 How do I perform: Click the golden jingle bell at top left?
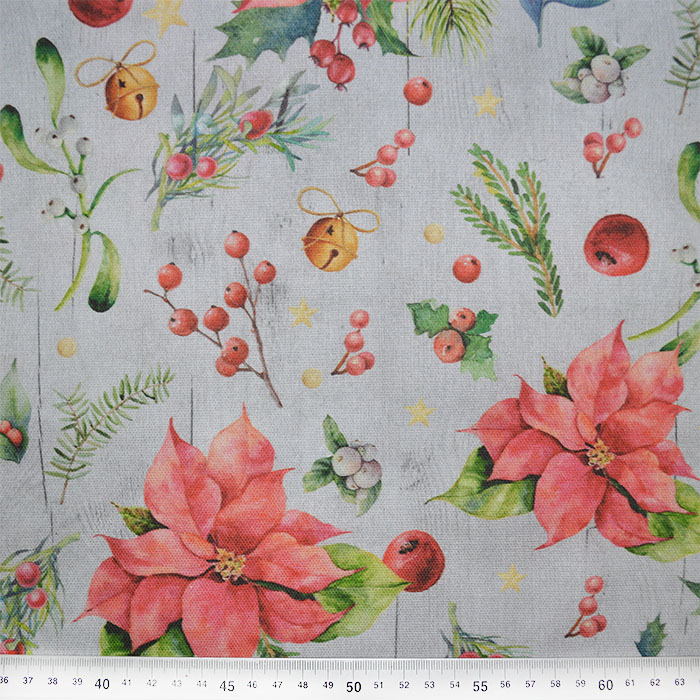pyautogui.click(x=130, y=91)
